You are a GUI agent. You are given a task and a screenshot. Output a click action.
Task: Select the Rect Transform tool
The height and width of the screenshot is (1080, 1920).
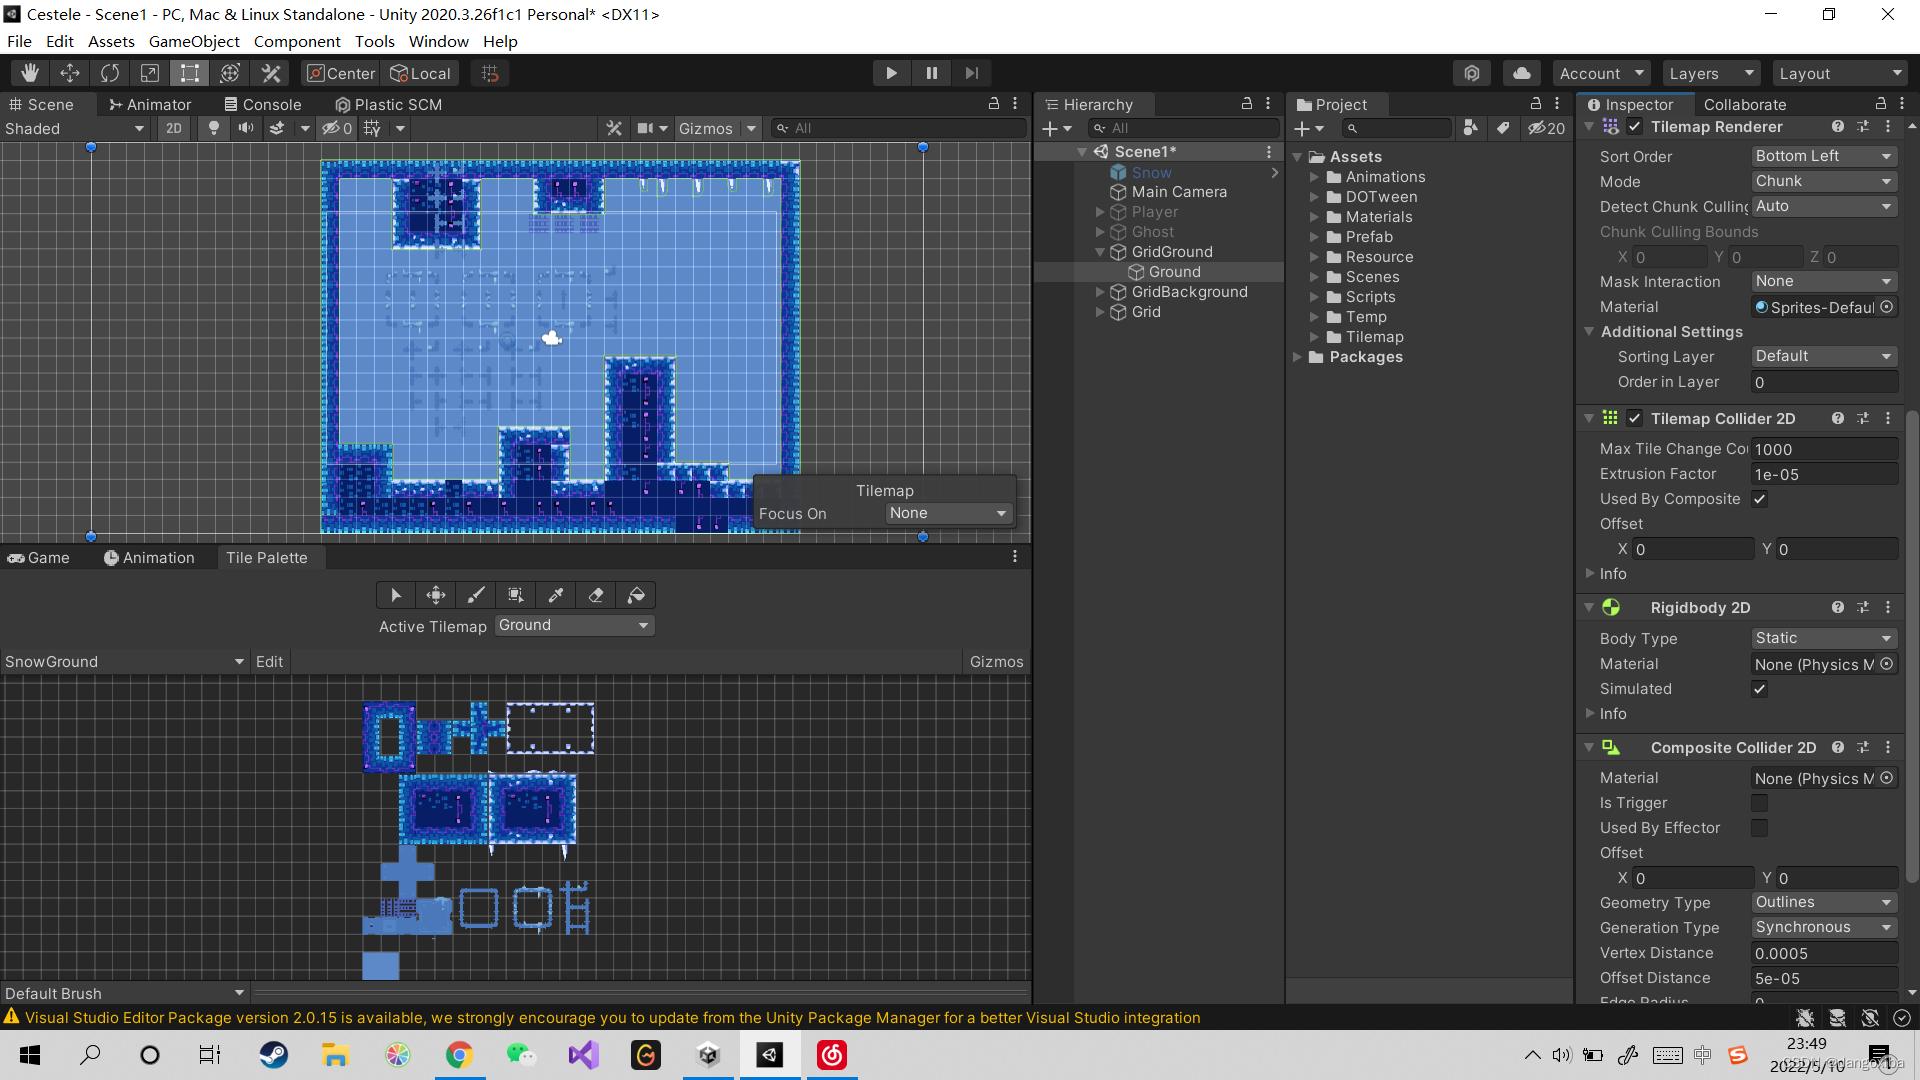coord(190,73)
